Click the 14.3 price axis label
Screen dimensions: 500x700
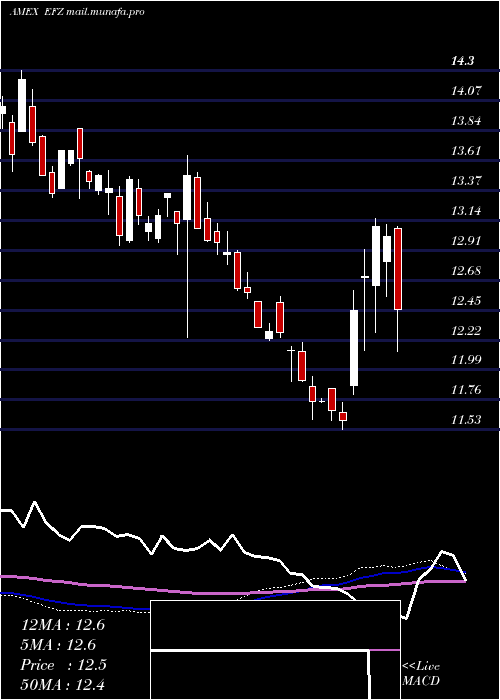coord(462,61)
